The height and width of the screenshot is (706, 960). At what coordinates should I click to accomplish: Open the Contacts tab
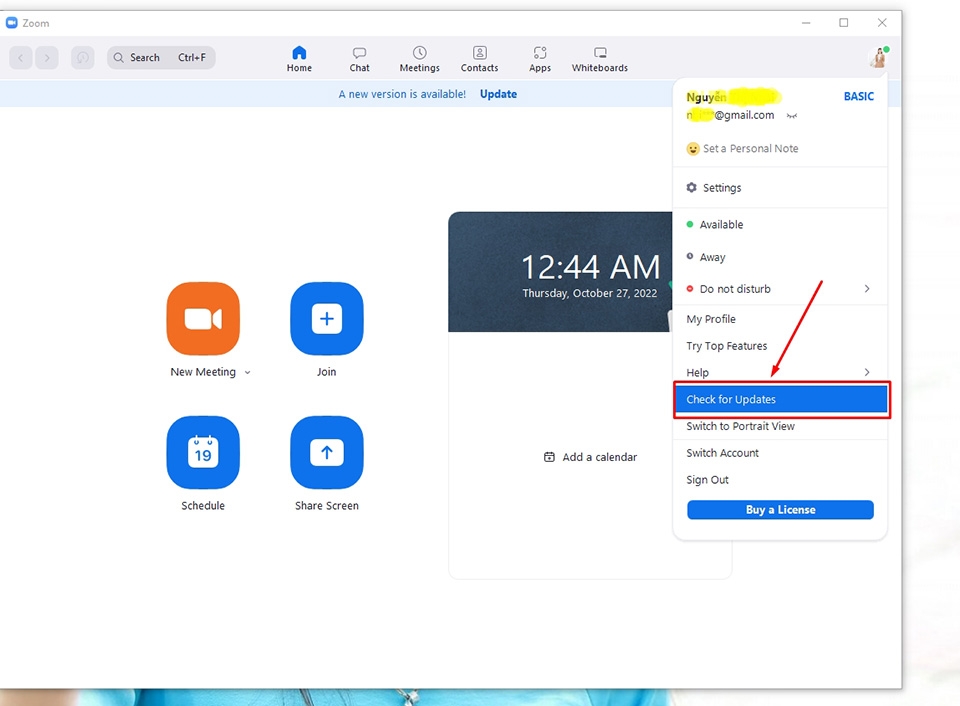pos(479,59)
